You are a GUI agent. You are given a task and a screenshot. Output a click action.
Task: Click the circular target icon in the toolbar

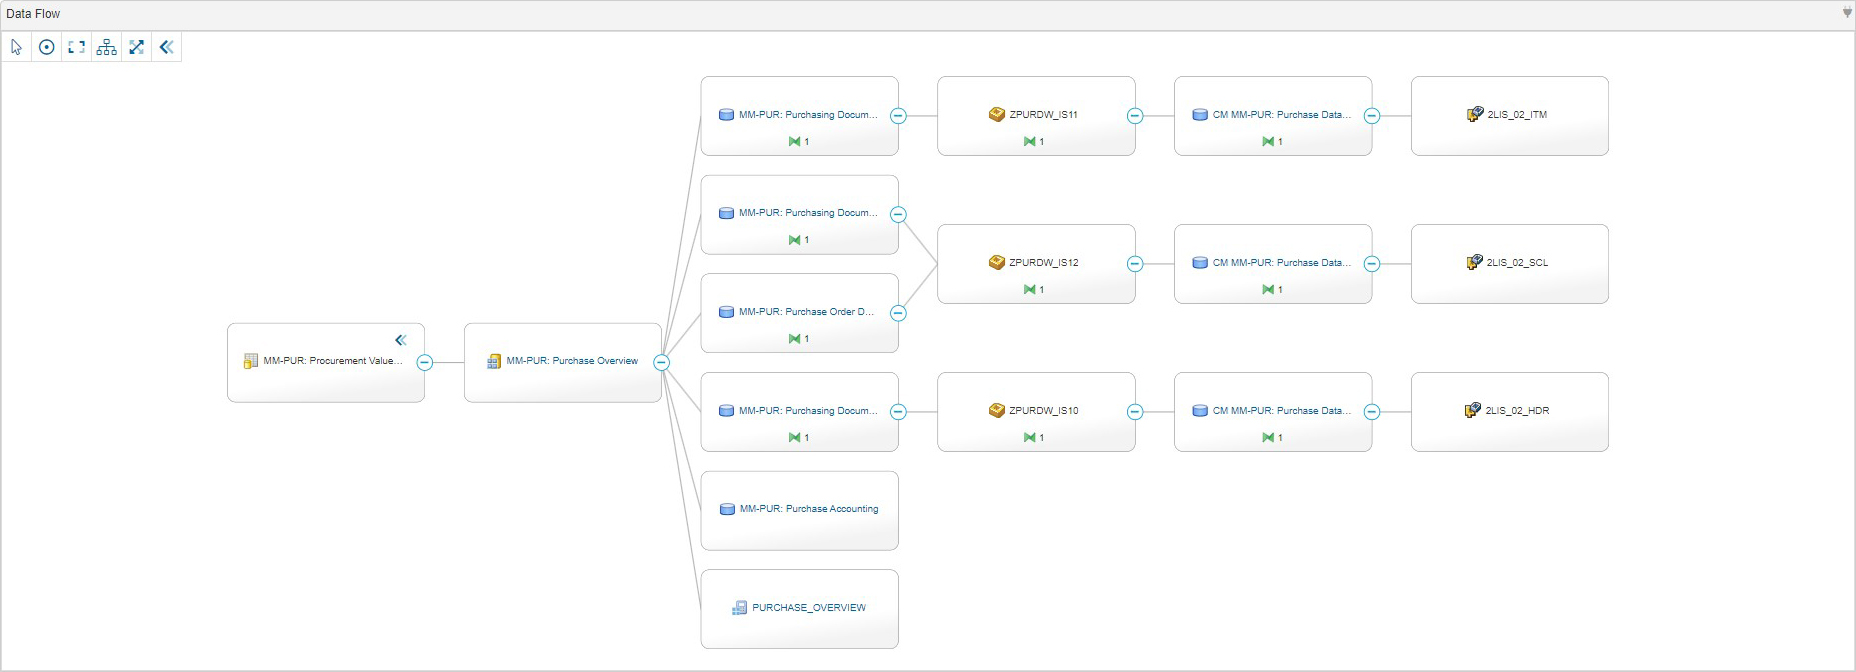(x=47, y=47)
